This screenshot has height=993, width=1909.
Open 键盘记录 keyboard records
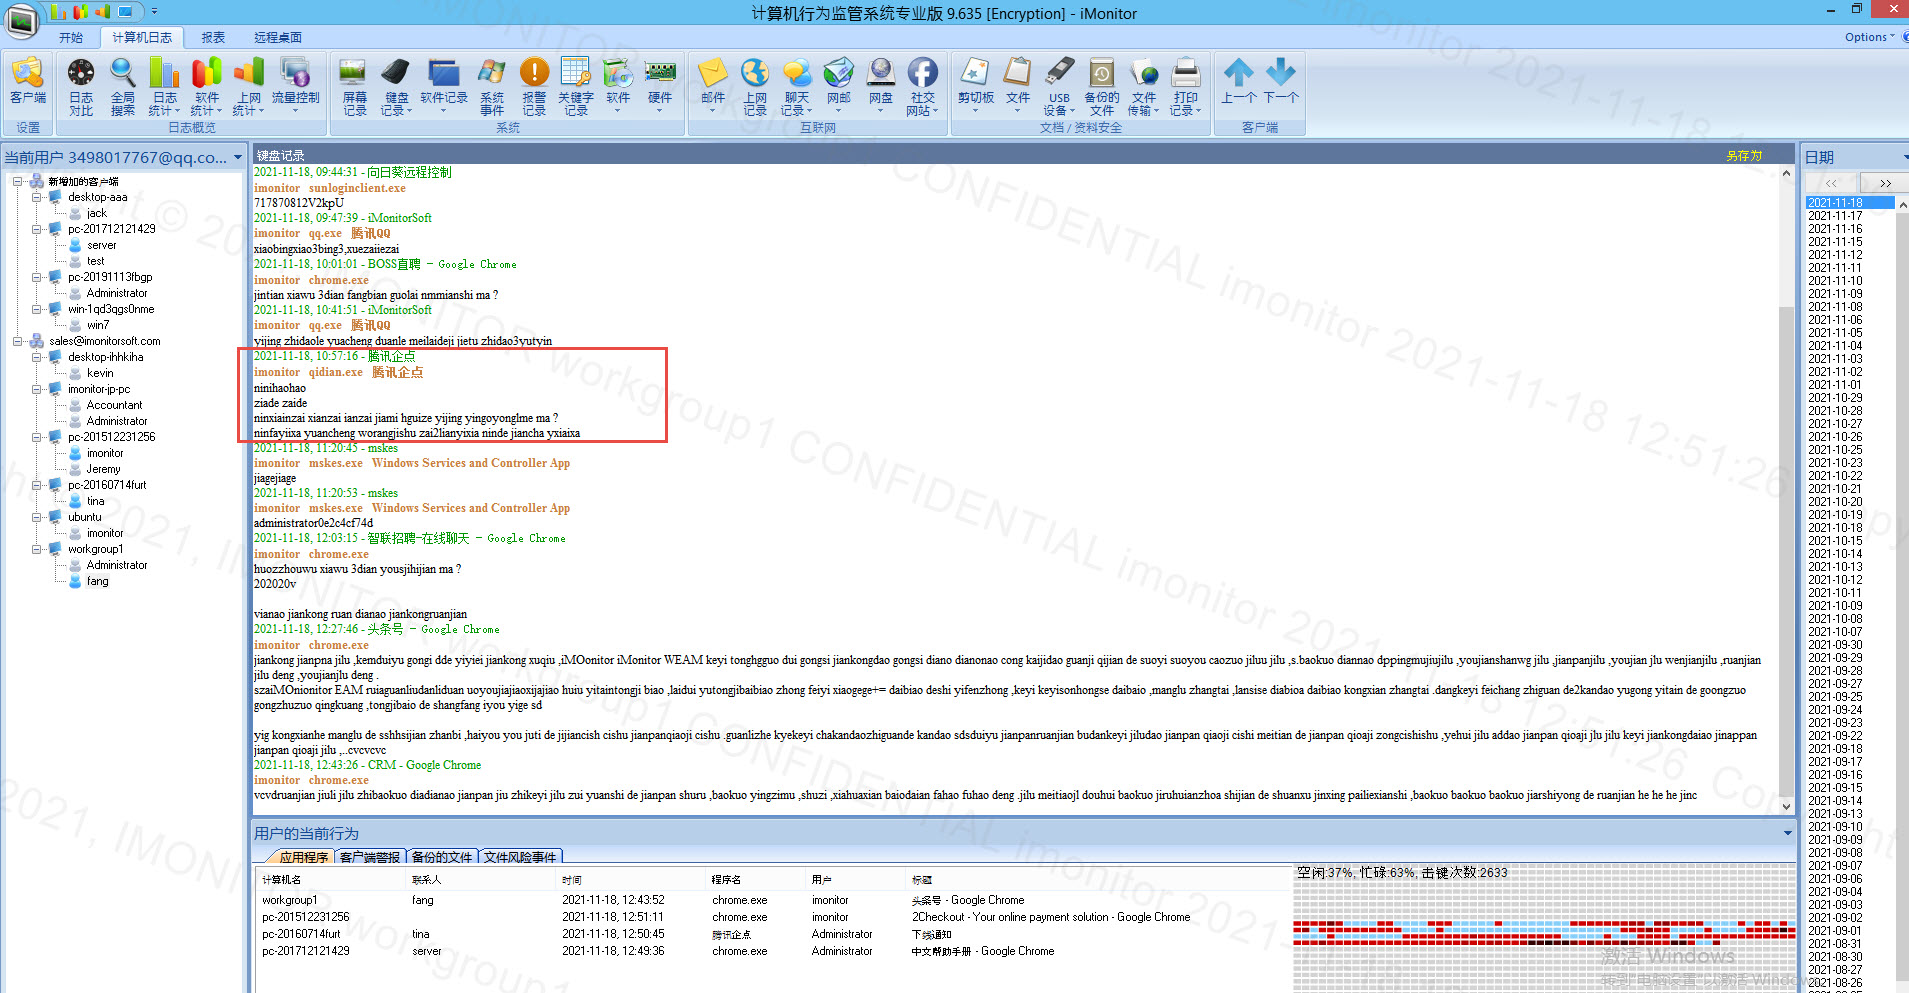click(x=396, y=86)
